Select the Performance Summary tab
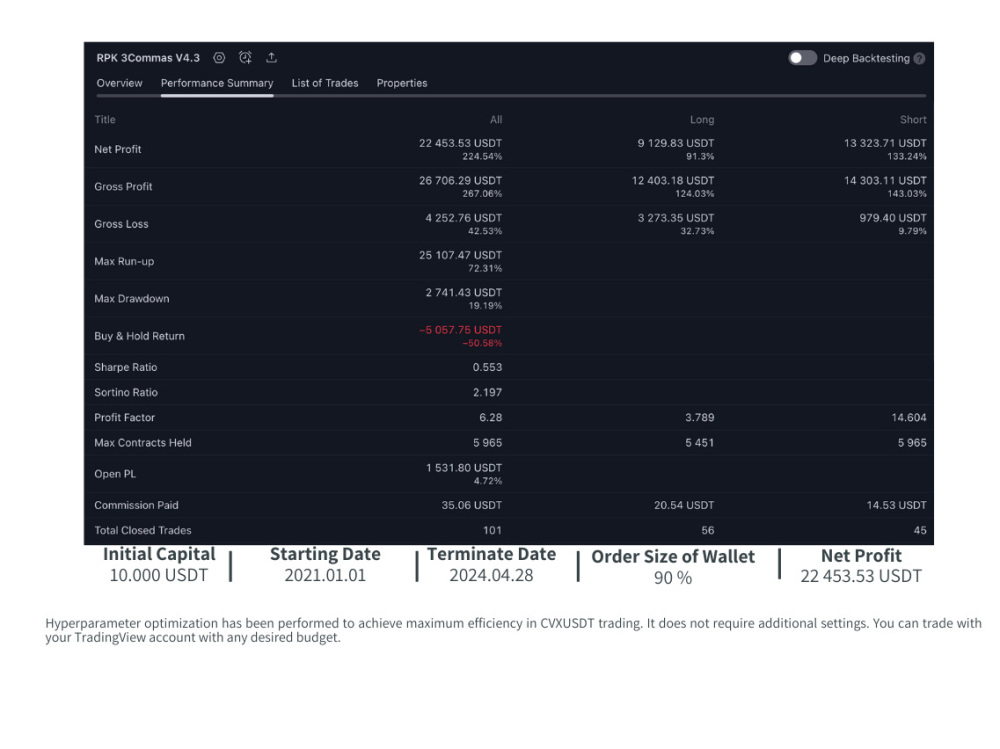1000x749 pixels. click(x=217, y=83)
